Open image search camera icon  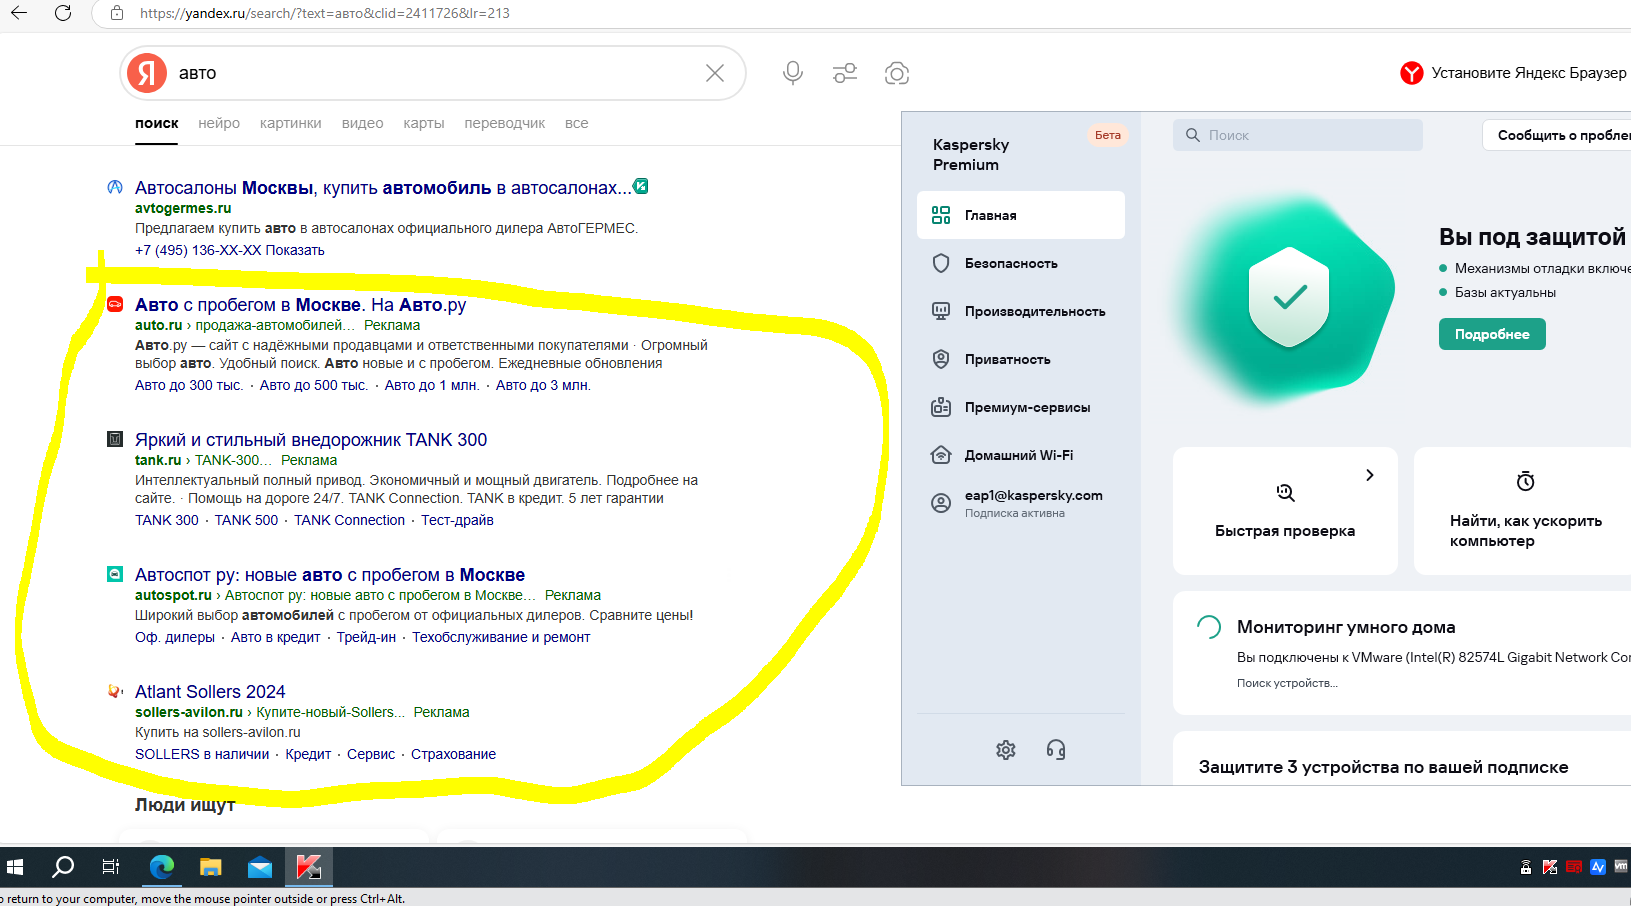coord(897,73)
